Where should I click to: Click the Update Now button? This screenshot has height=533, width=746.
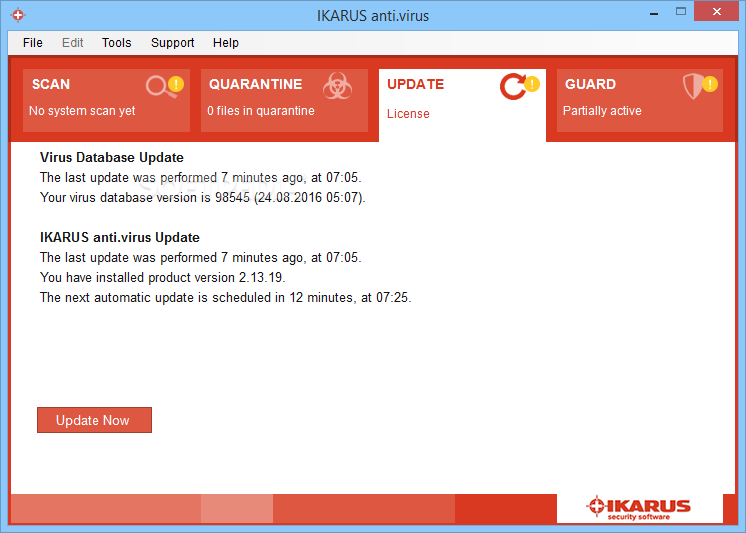(94, 420)
